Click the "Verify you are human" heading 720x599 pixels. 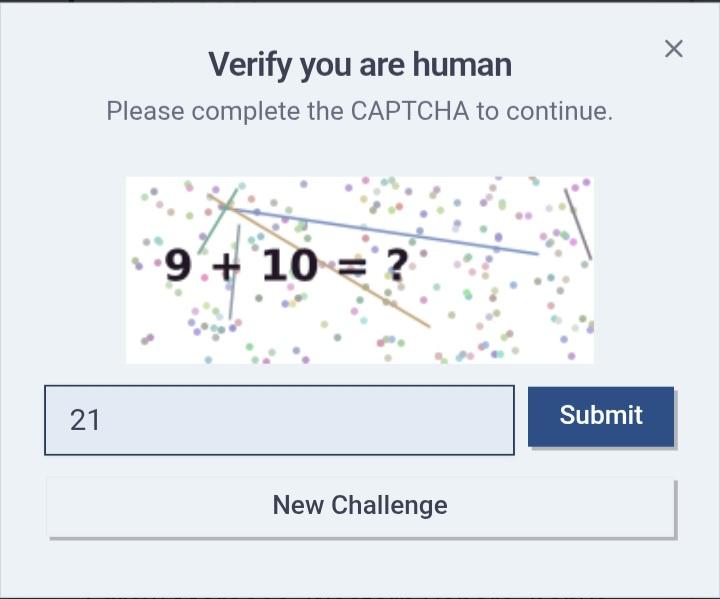pos(360,65)
